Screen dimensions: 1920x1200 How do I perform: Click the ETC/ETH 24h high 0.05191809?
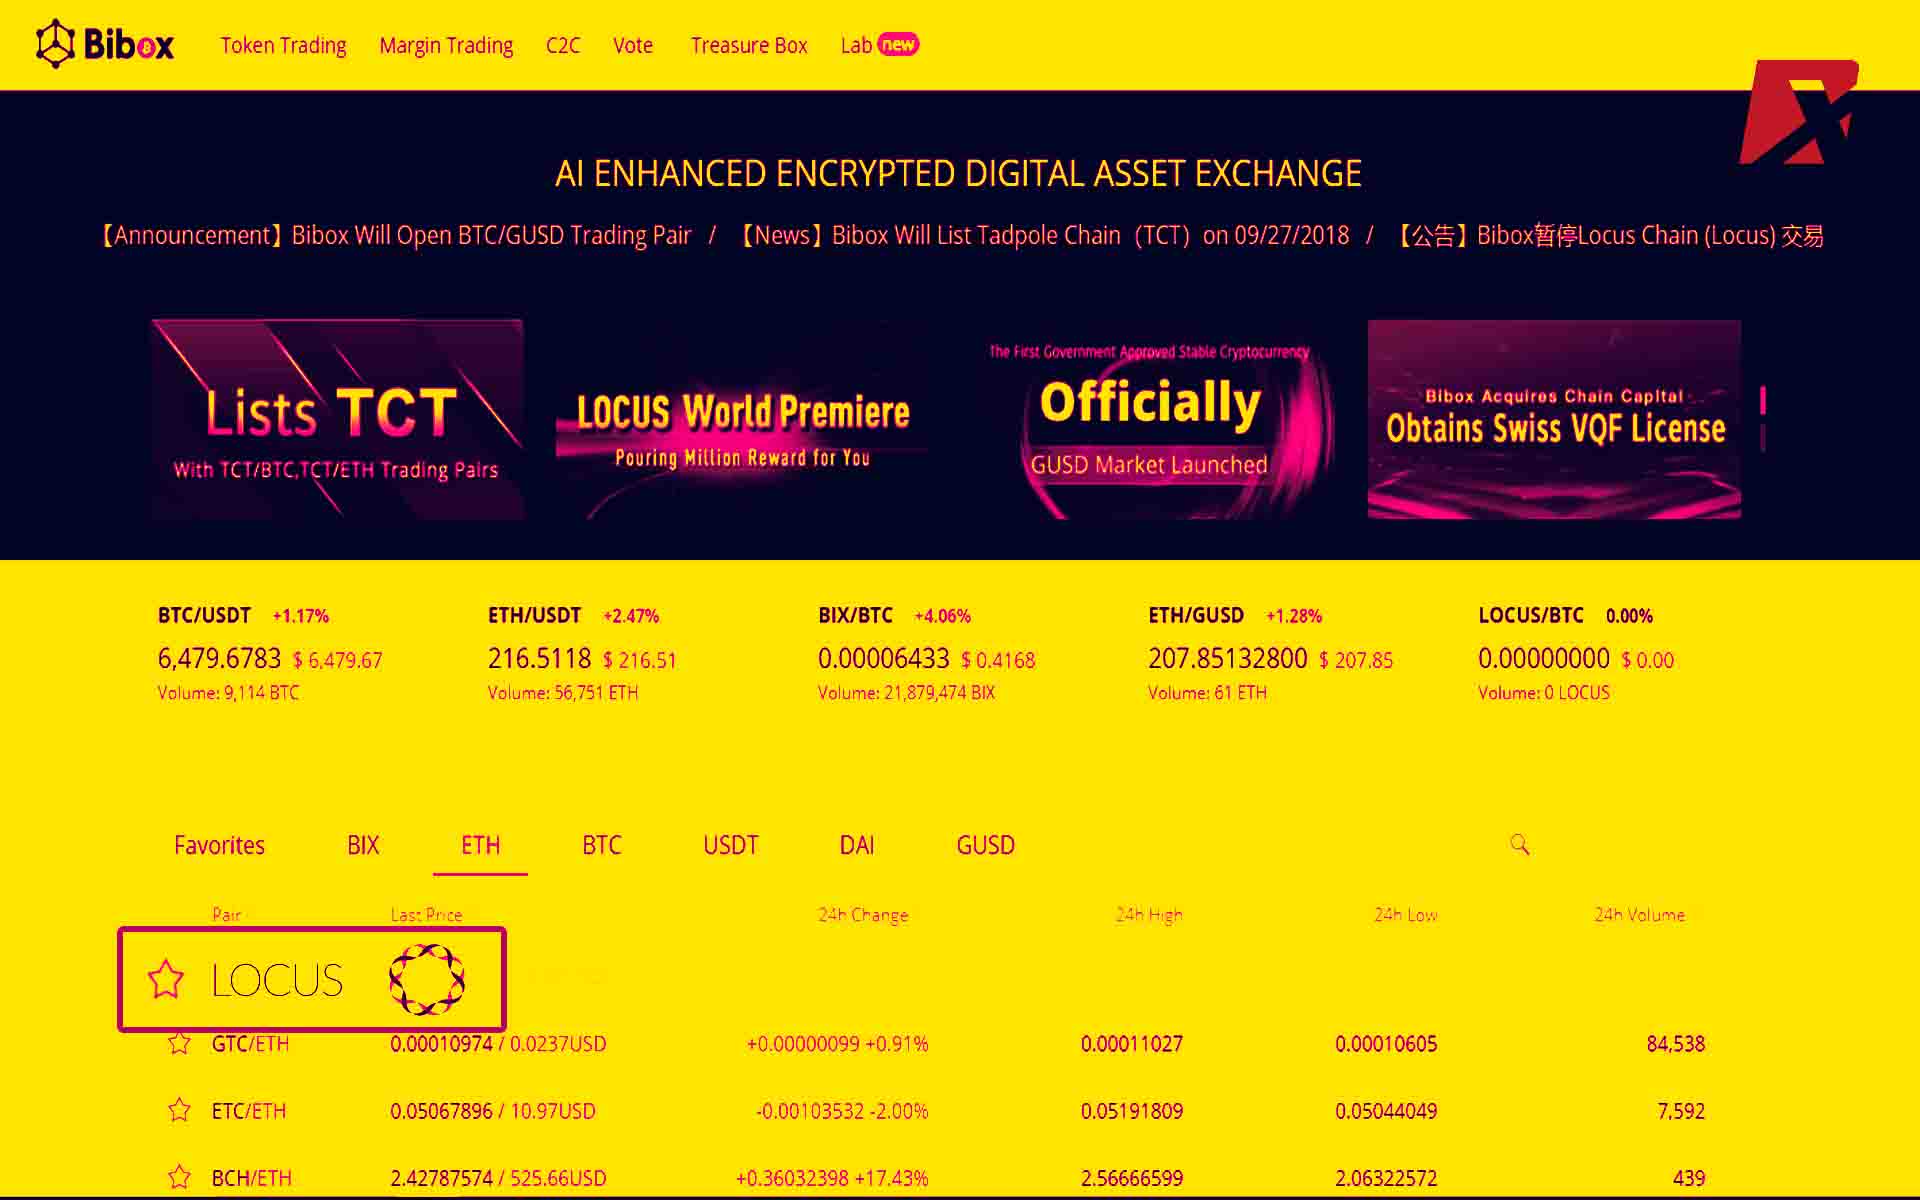[x=1132, y=1111]
